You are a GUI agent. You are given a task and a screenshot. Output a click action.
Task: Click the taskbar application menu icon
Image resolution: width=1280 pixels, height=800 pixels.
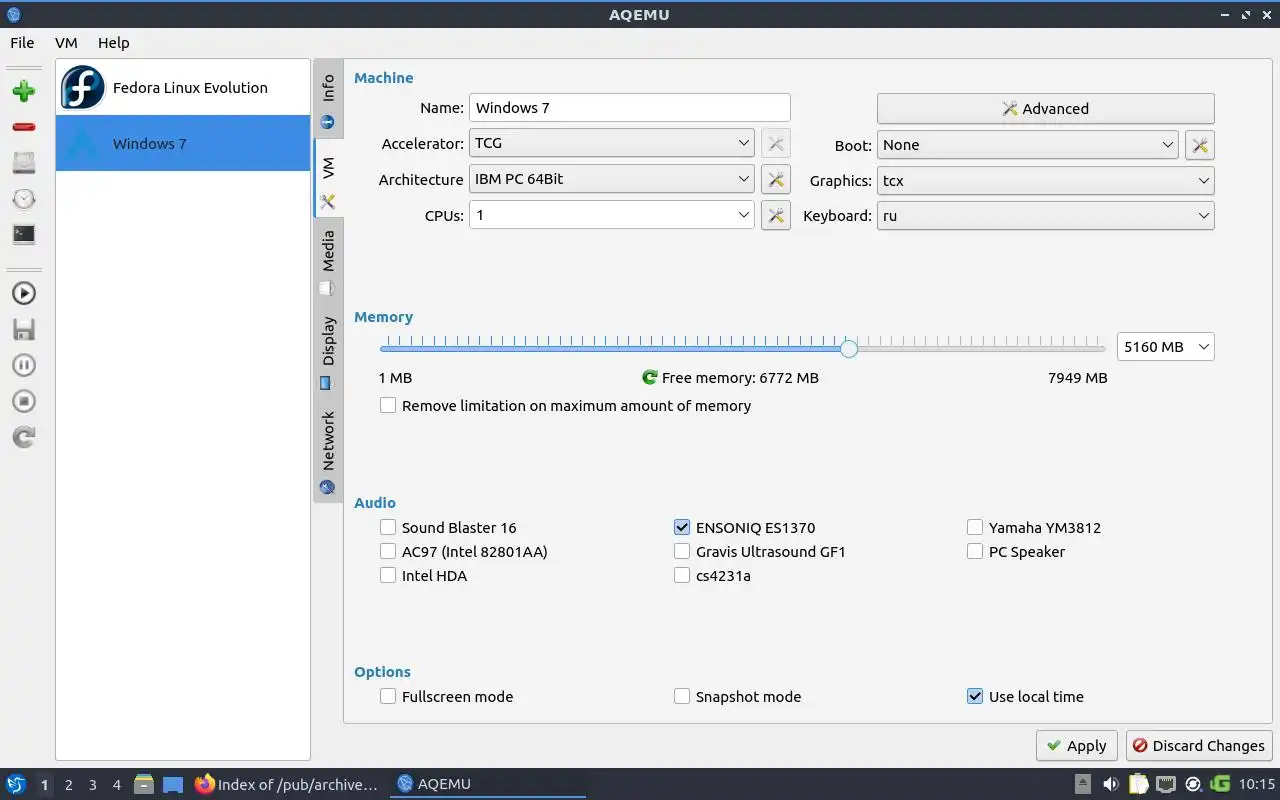[x=16, y=784]
